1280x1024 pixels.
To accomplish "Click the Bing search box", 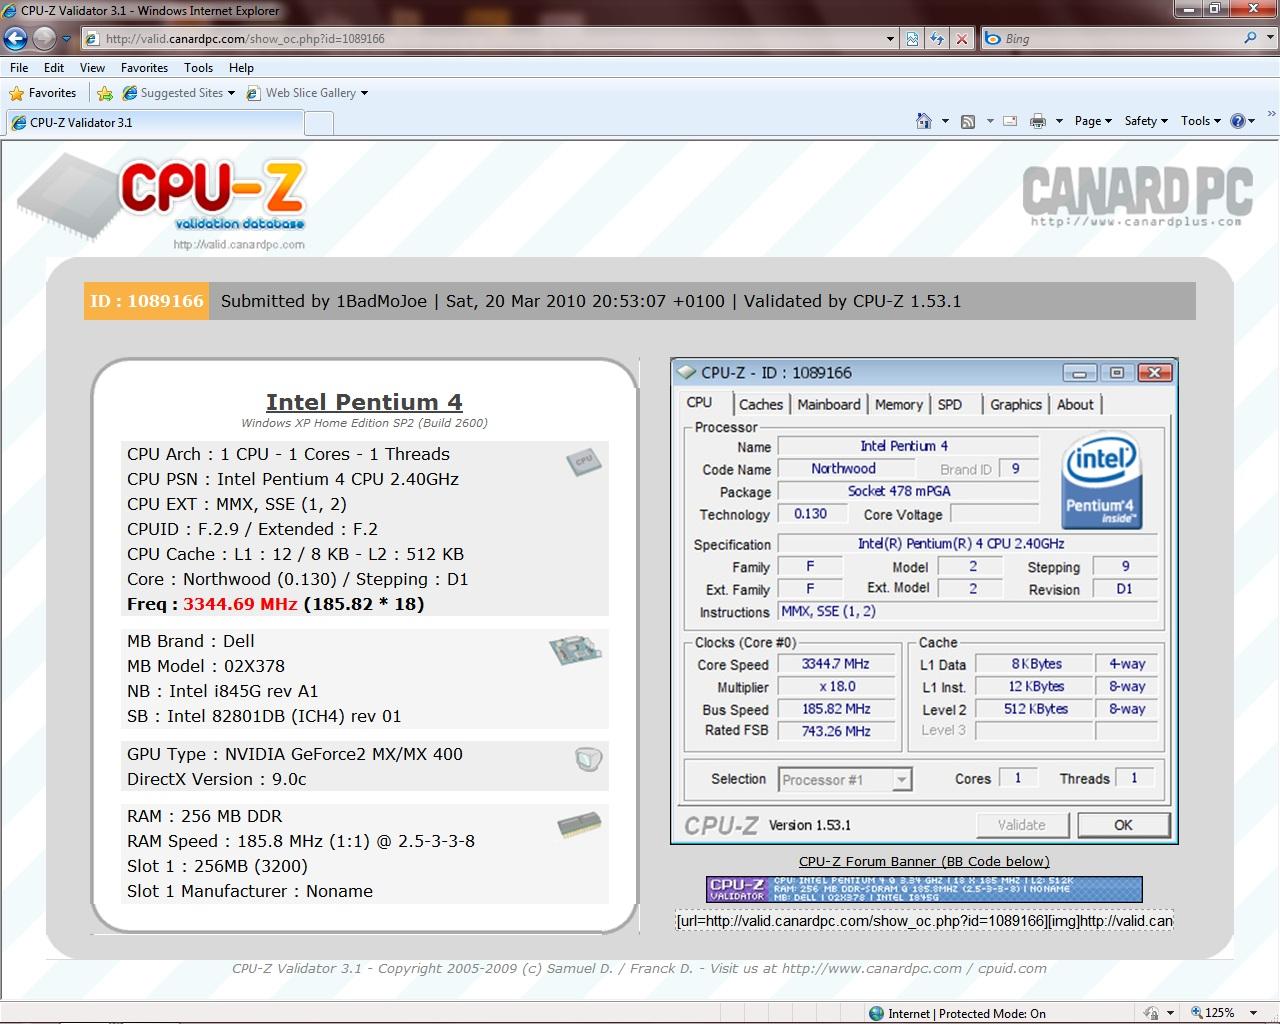I will tap(1110, 39).
